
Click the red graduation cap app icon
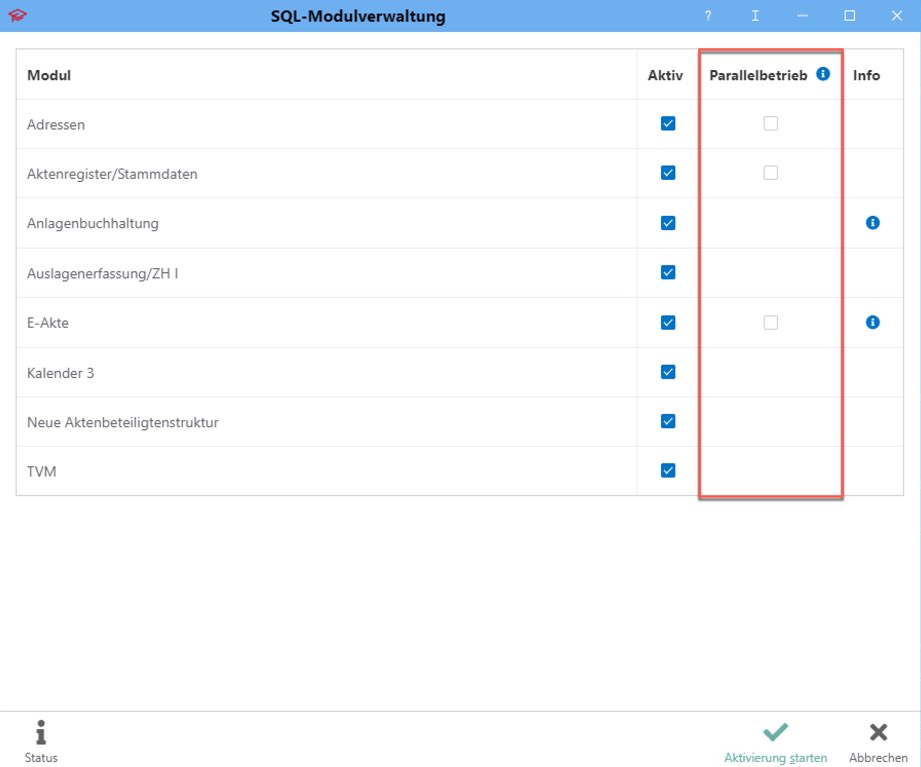click(18, 15)
